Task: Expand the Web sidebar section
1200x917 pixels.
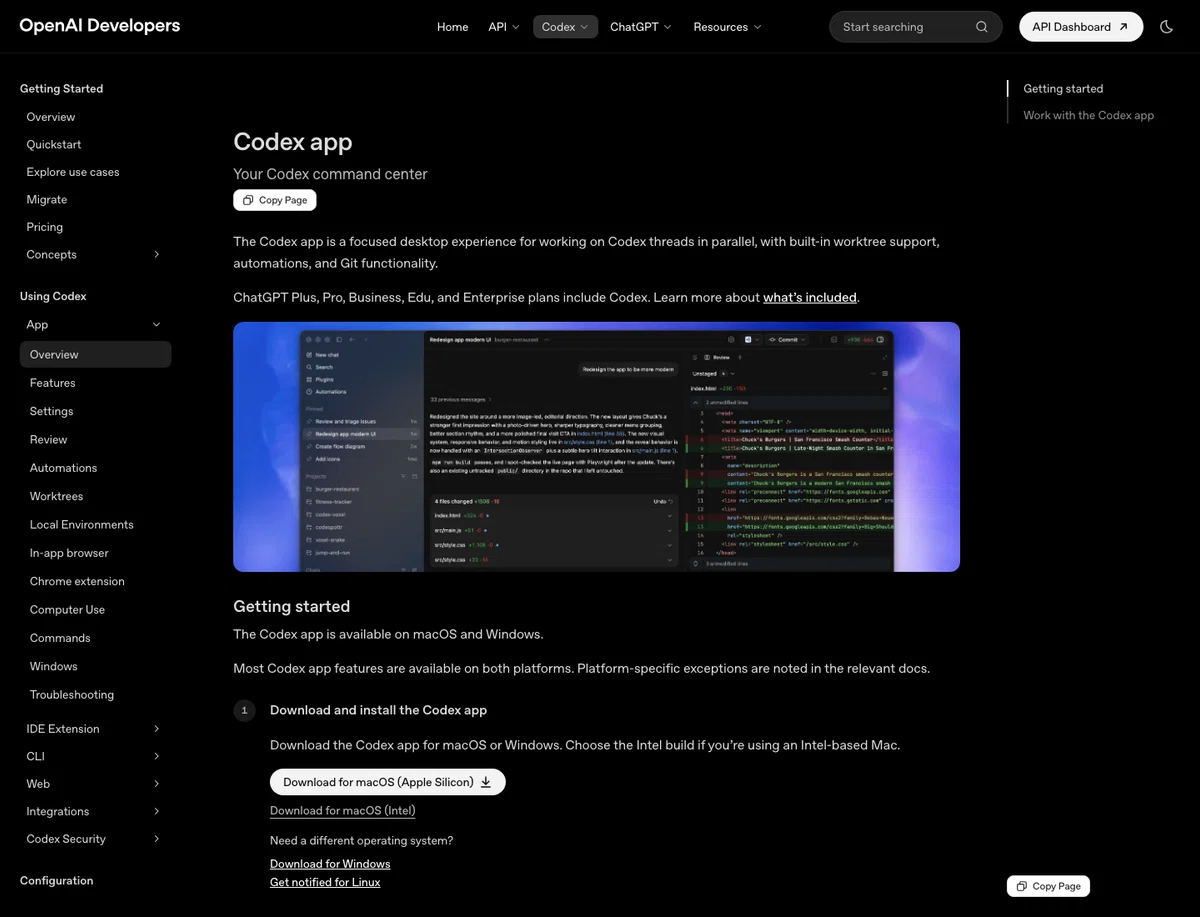Action: pos(156,784)
